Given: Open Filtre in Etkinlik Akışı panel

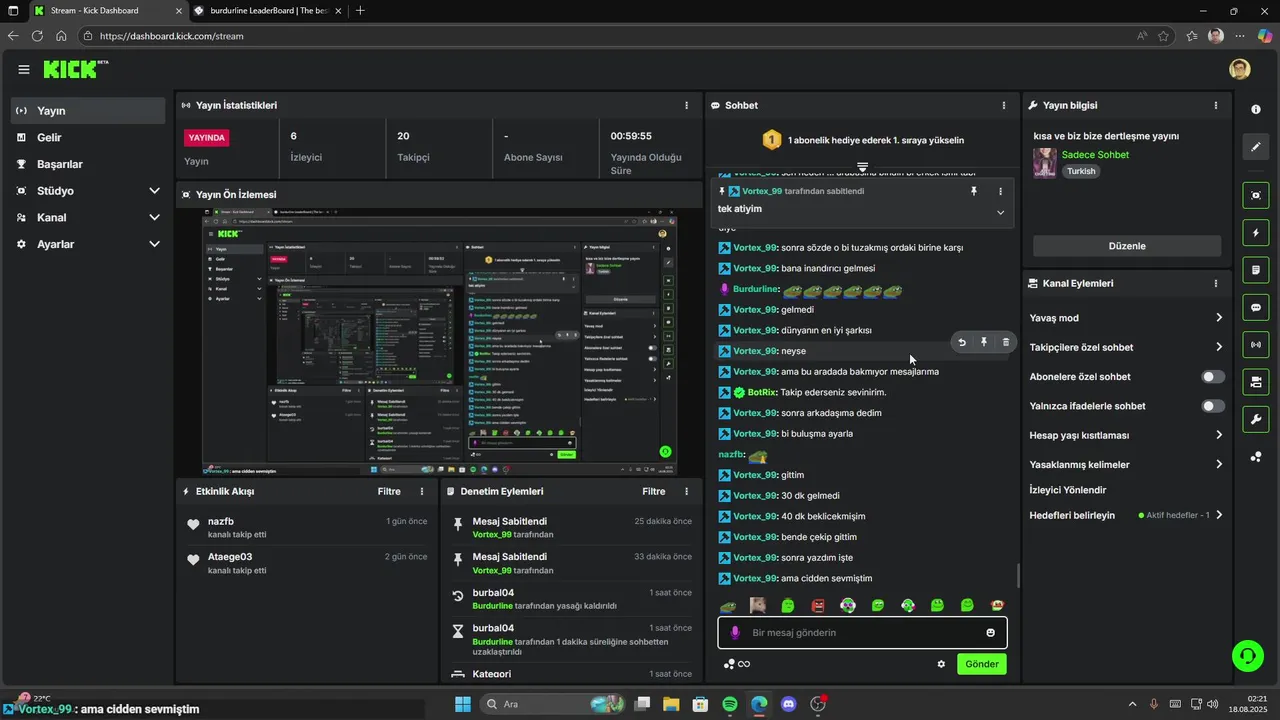Looking at the screenshot, I should tap(389, 491).
